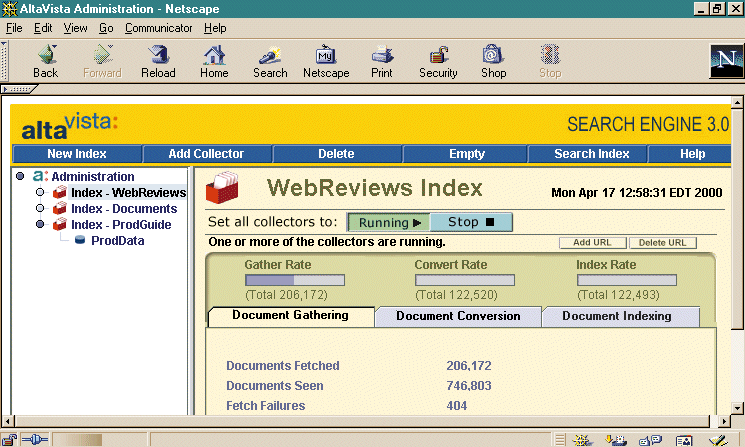The height and width of the screenshot is (447, 745).
Task: Click the Convert Rate progress bar
Action: [x=465, y=280]
